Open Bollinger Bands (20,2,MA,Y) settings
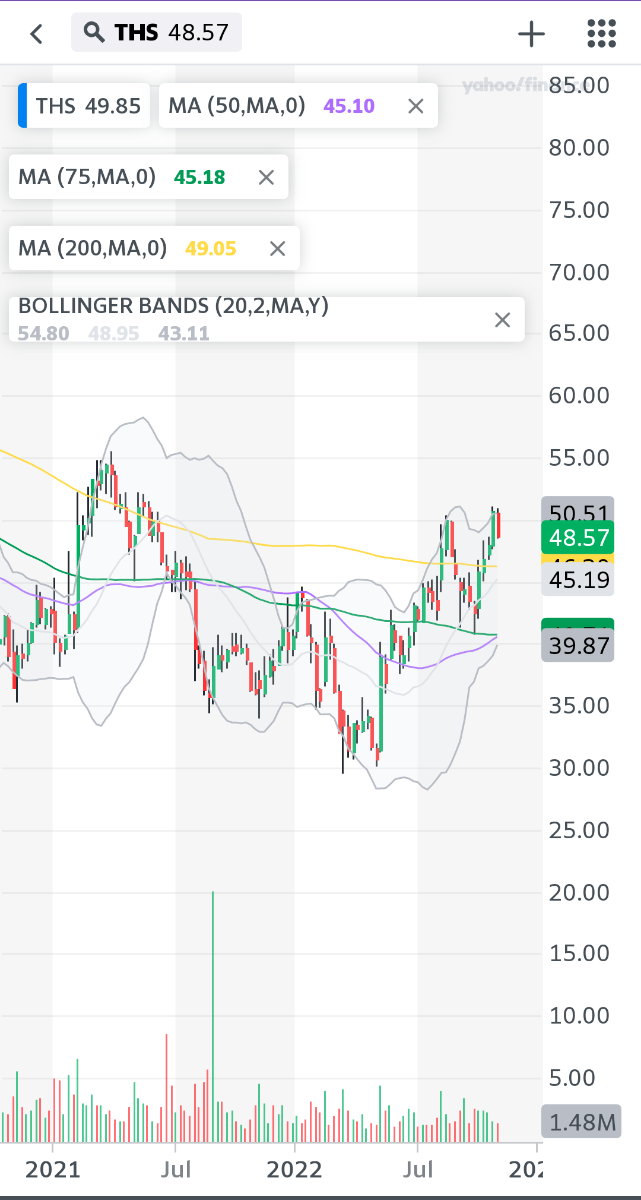Viewport: 641px width, 1200px height. click(x=173, y=306)
